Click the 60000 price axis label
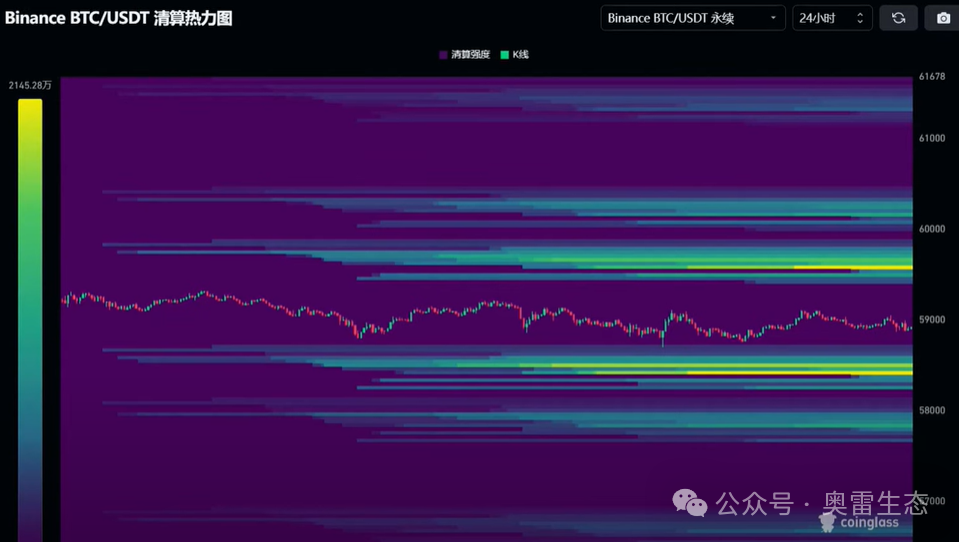This screenshot has width=959, height=542. [x=931, y=229]
